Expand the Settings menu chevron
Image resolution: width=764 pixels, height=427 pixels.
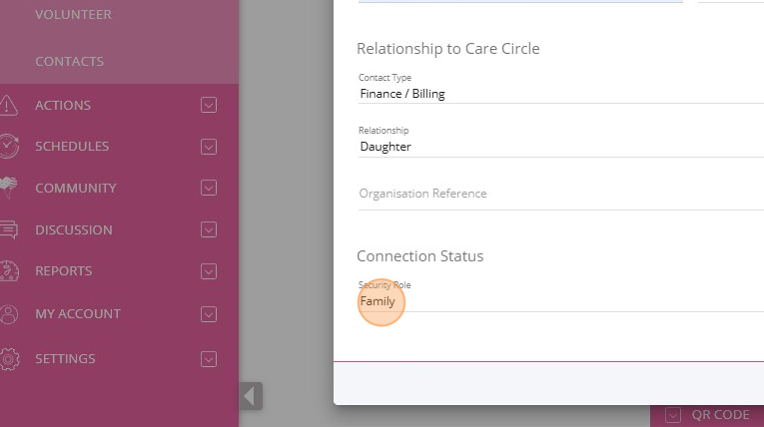[x=209, y=358]
